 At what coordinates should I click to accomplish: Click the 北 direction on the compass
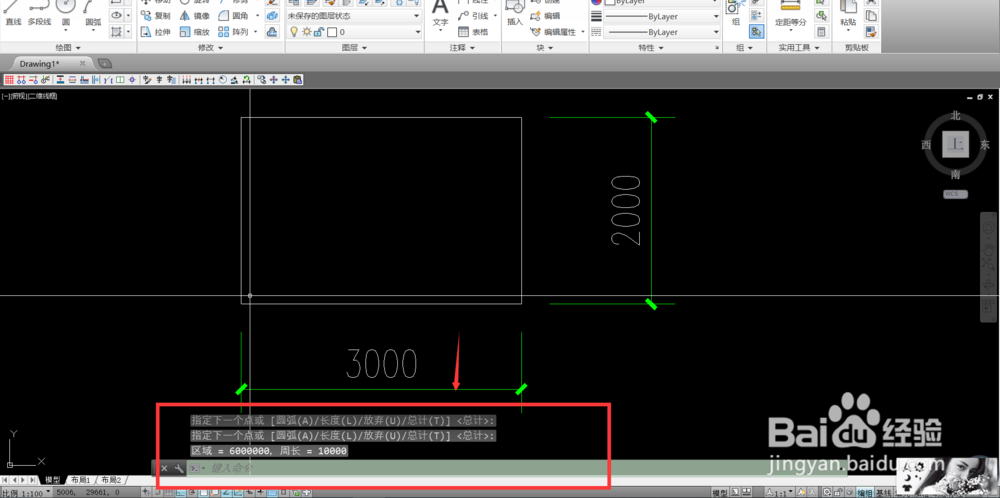tap(955, 115)
